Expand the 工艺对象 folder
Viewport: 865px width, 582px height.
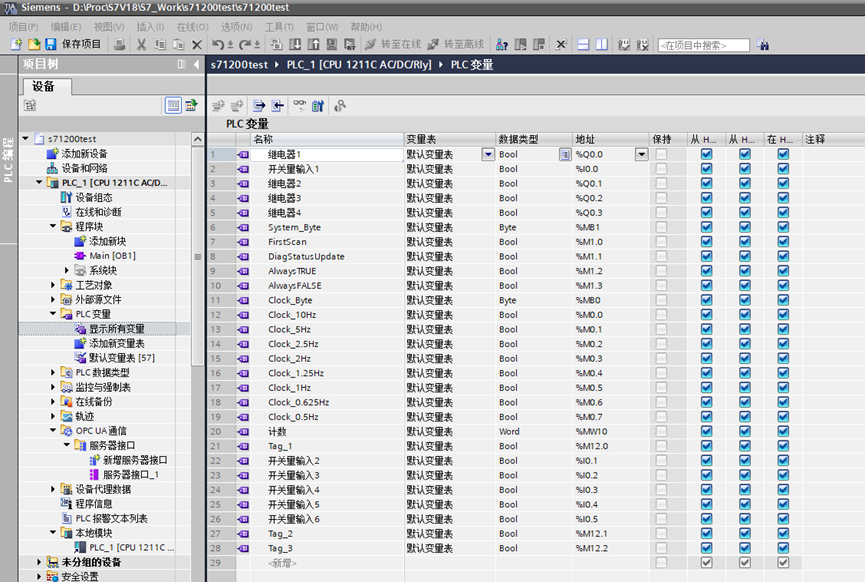[53, 285]
